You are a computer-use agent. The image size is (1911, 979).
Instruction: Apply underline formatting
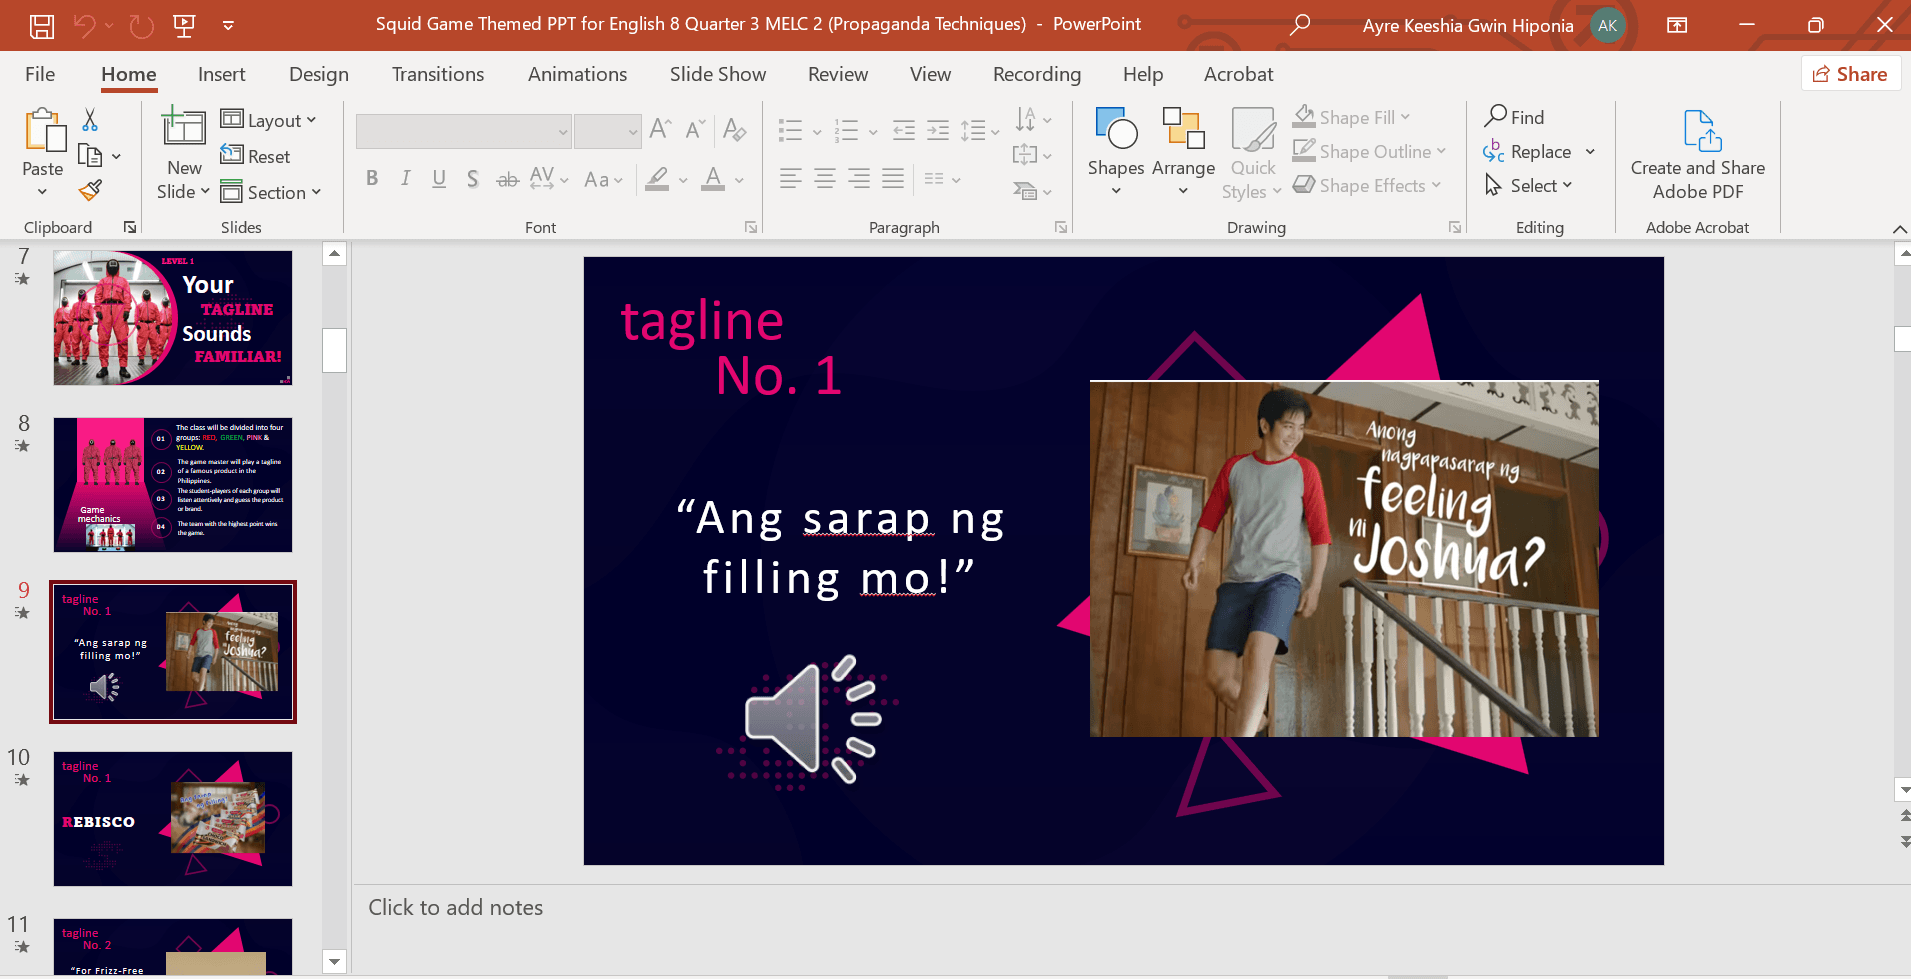tap(439, 179)
